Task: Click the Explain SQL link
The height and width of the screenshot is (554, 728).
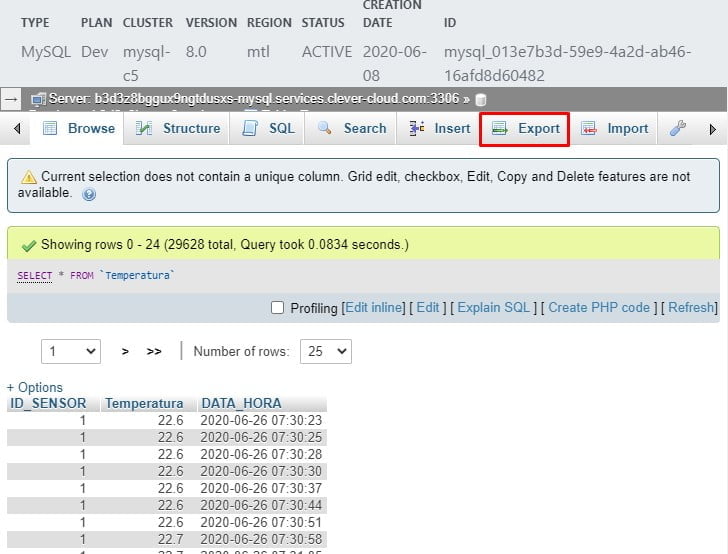Action: [x=493, y=308]
